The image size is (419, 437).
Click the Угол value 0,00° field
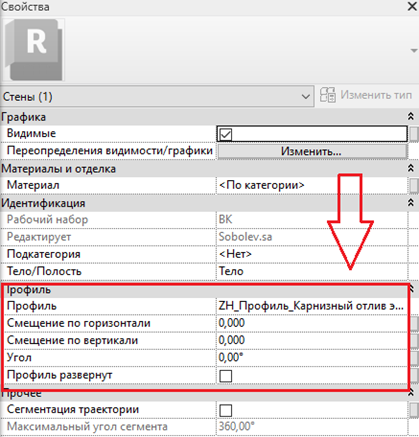pos(312,358)
